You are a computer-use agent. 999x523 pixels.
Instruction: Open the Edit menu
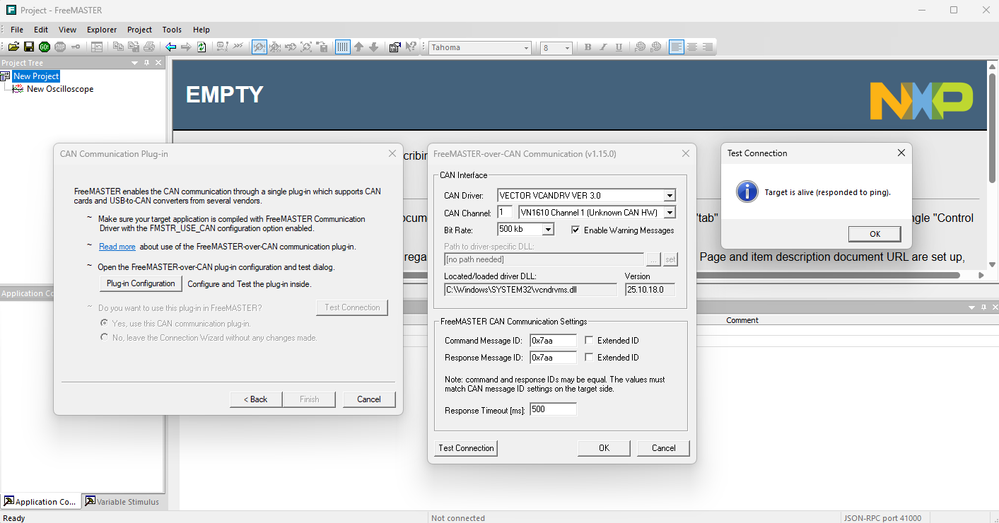[41, 29]
